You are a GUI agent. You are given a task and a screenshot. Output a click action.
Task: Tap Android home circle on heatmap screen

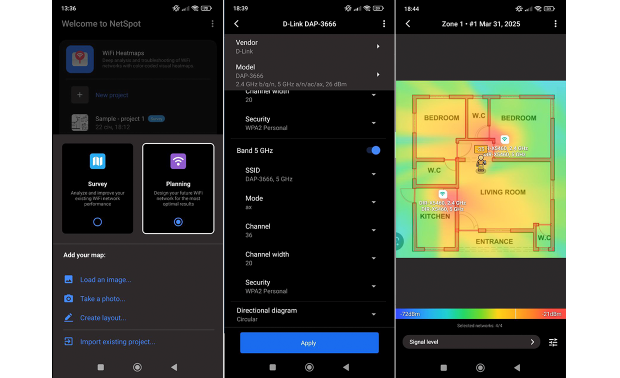point(480,367)
